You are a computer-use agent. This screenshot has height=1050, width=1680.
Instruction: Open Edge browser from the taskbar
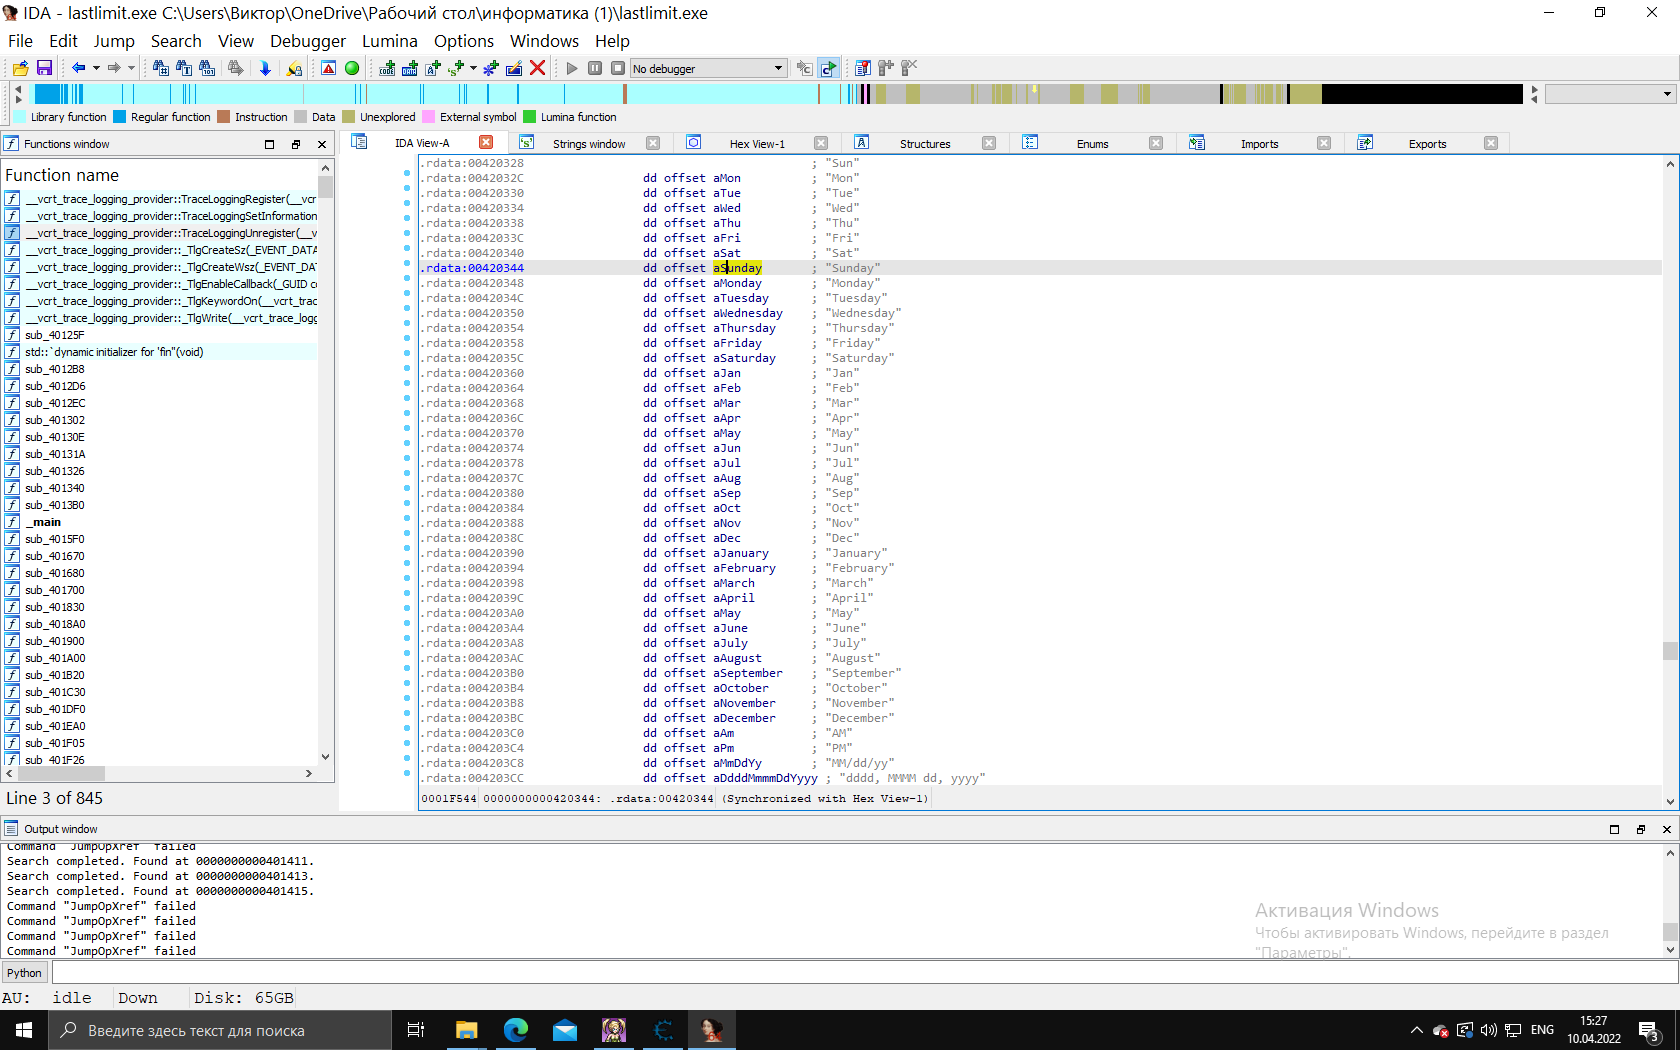pos(516,1030)
